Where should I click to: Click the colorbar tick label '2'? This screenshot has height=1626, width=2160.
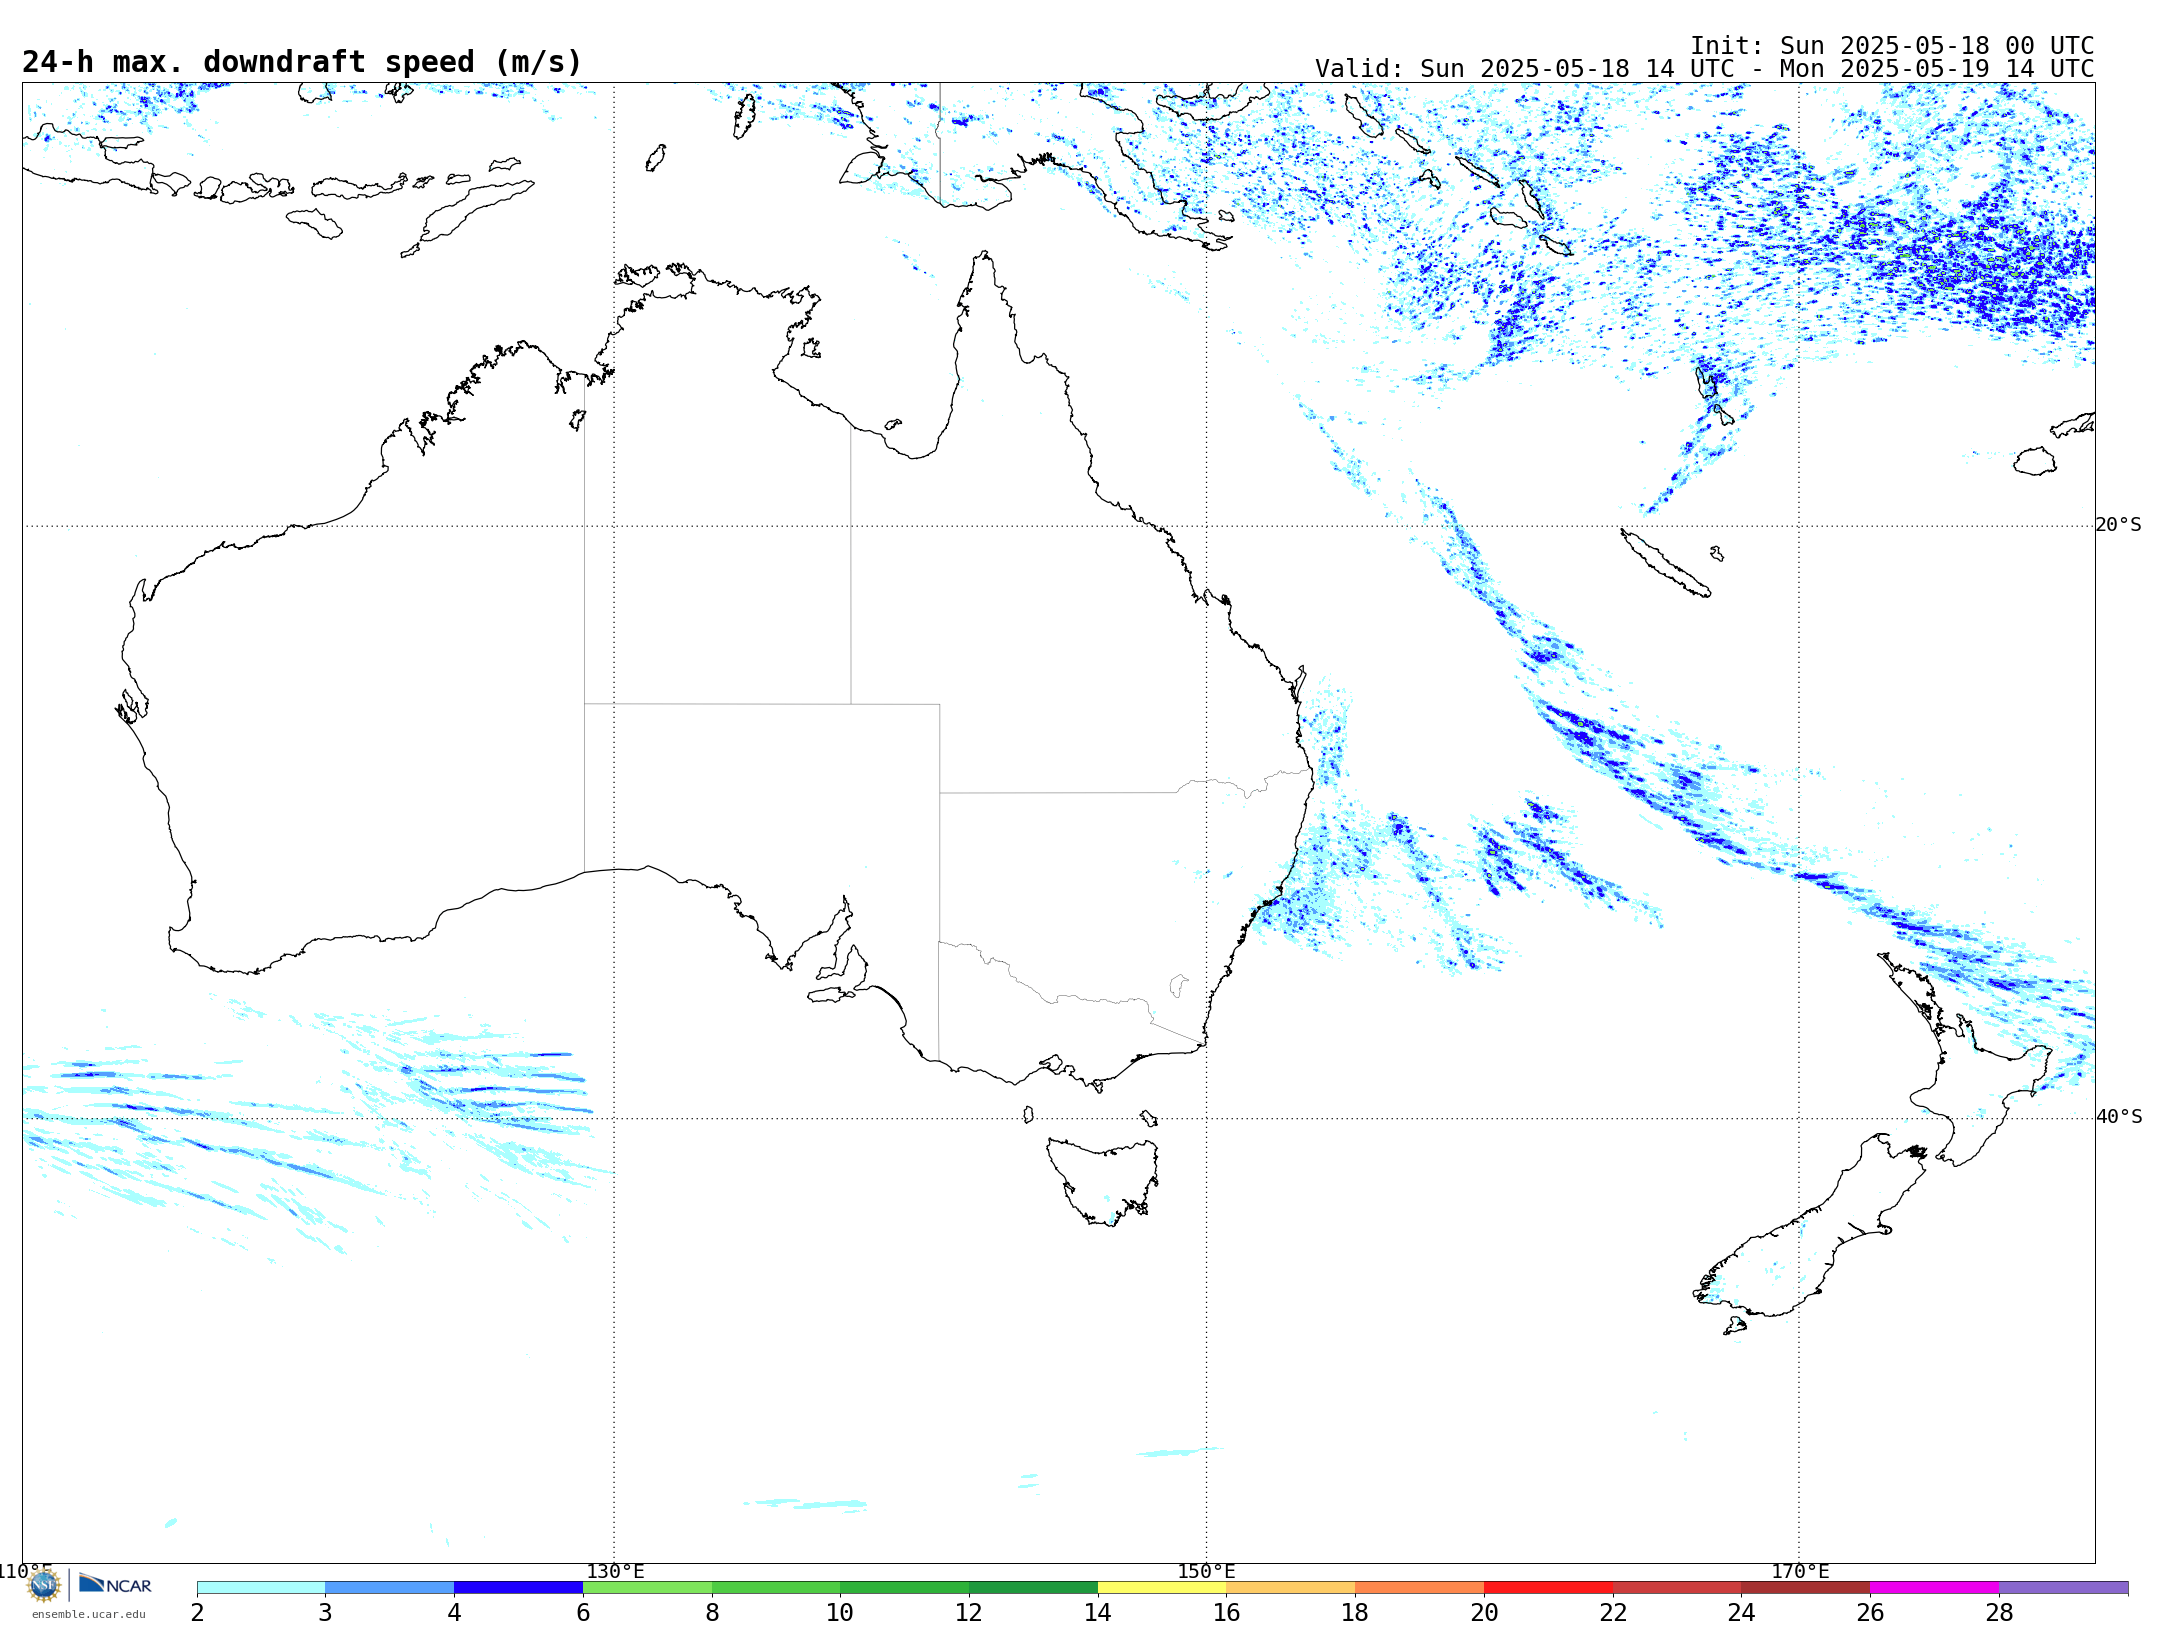(x=197, y=1612)
